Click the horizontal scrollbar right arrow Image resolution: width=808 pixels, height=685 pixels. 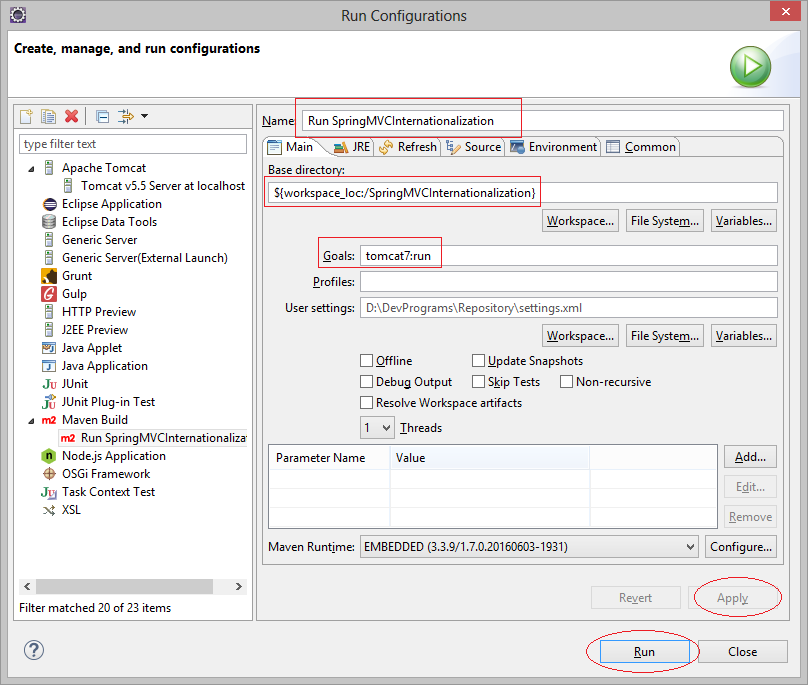(x=239, y=587)
